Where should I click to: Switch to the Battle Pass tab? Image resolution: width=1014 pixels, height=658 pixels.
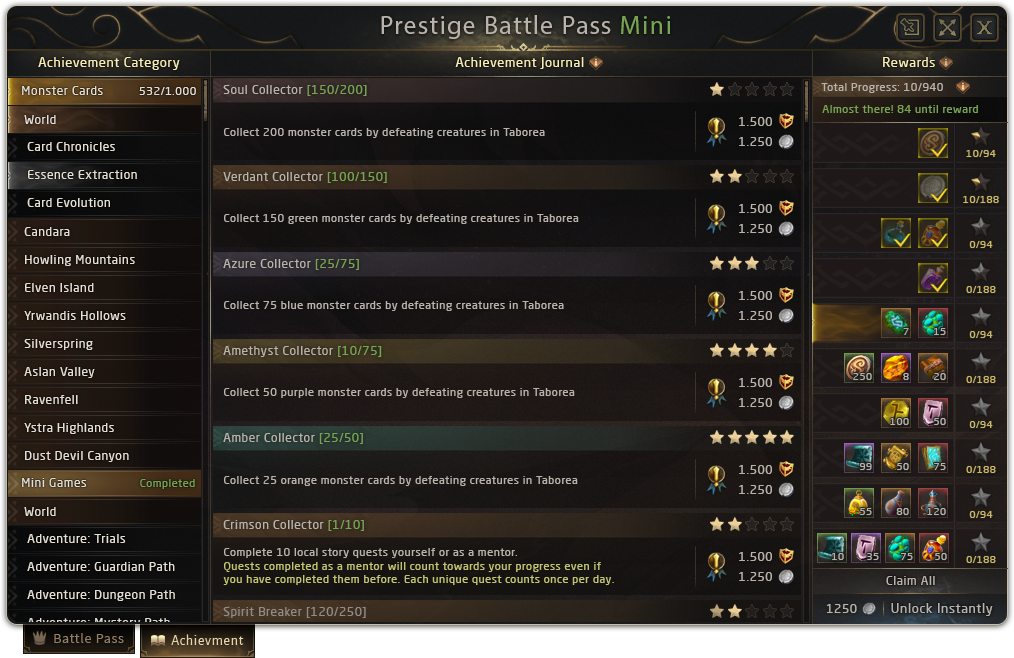click(x=79, y=639)
